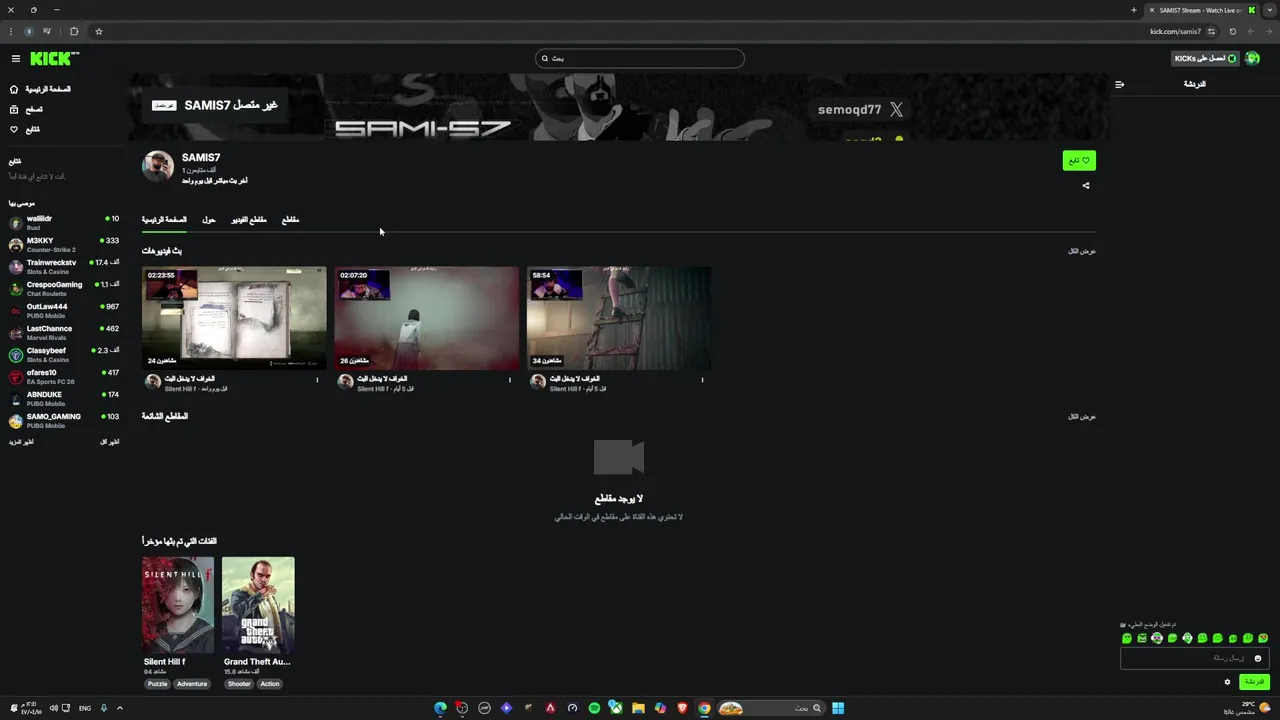Click the semoqd77 X link in the banner
This screenshot has height=720, width=1280.
[x=860, y=110]
